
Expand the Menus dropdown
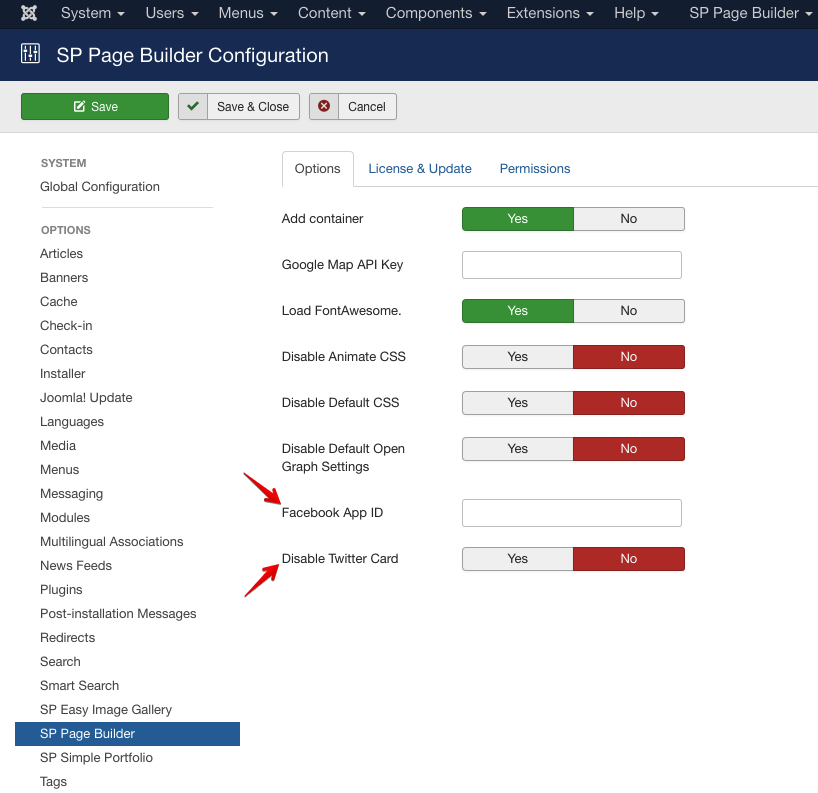pyautogui.click(x=248, y=13)
